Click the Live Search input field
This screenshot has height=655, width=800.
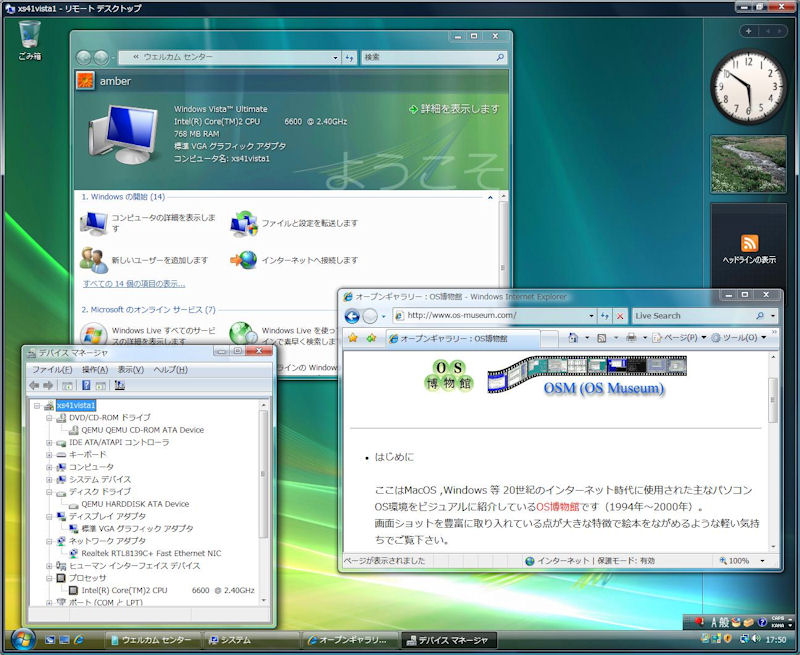tap(694, 316)
